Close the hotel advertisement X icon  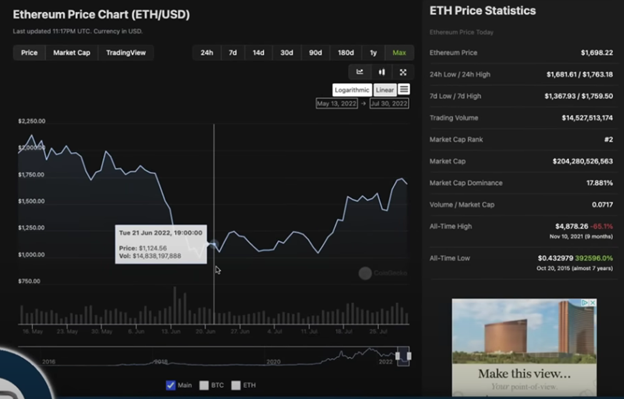coord(593,303)
